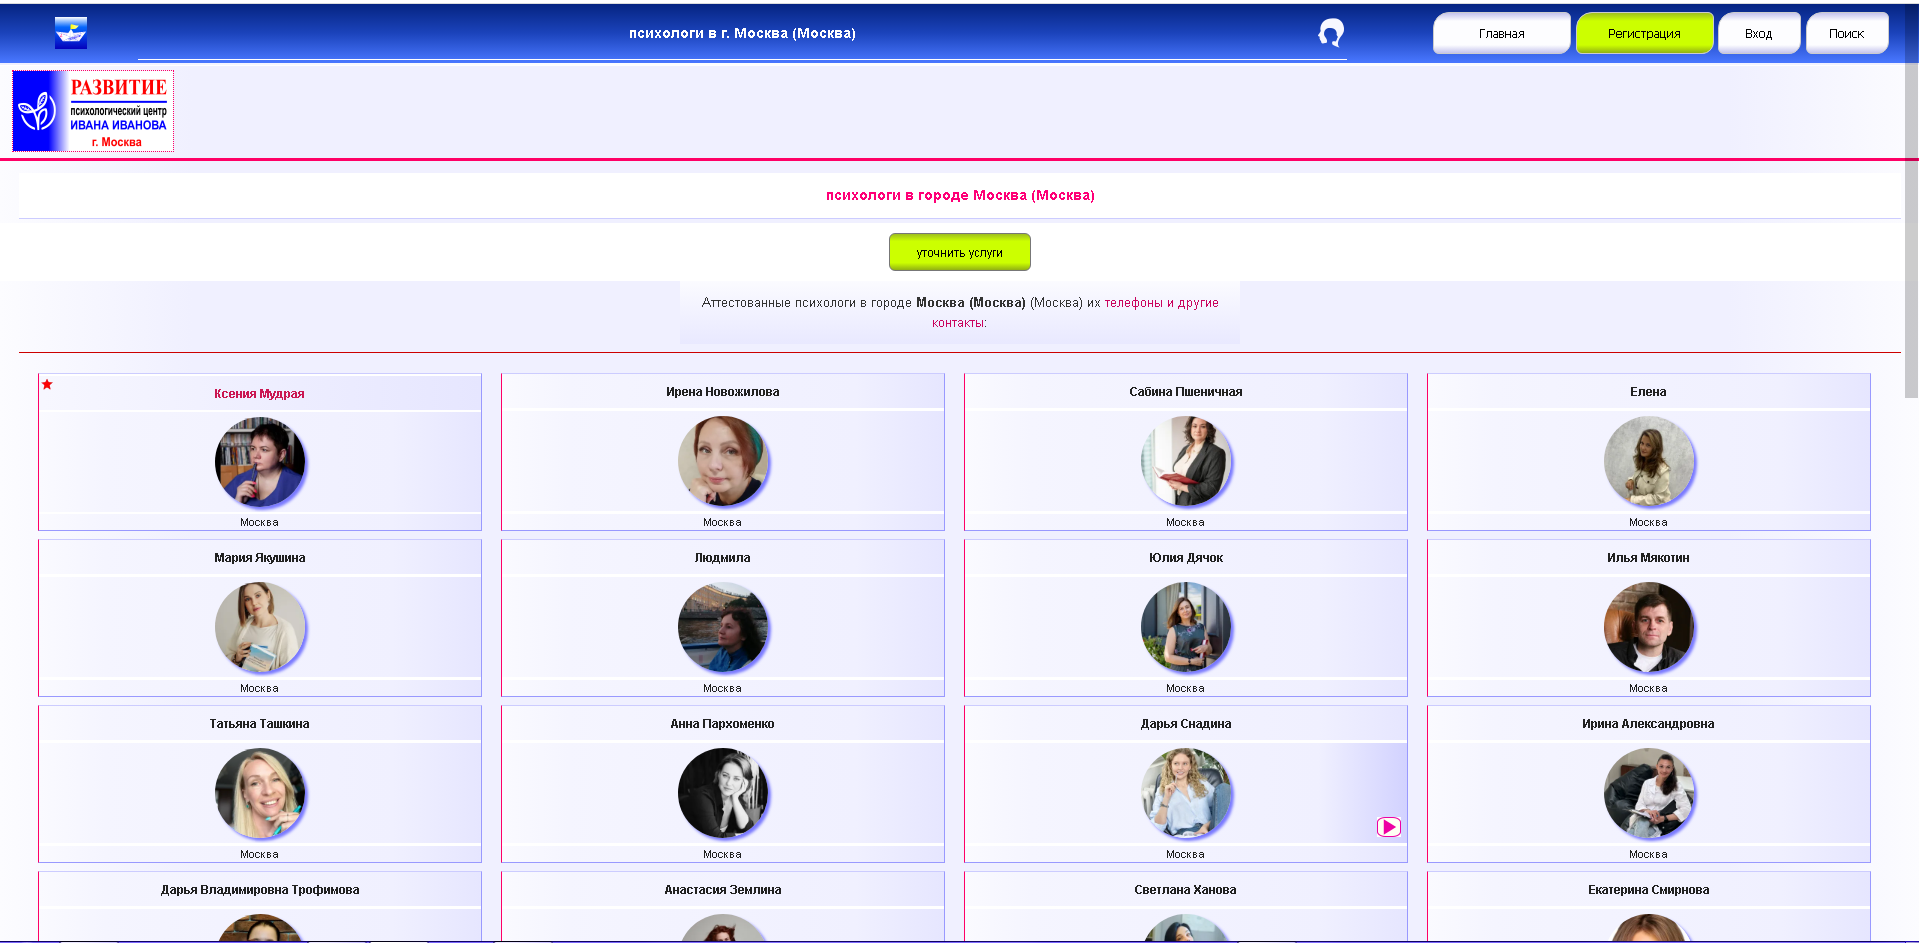Open profile of Илья Мякотин

tap(1648, 558)
